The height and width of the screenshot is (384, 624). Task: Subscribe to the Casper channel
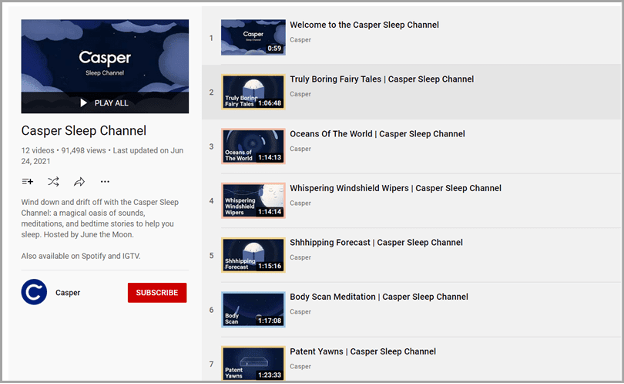click(x=157, y=293)
